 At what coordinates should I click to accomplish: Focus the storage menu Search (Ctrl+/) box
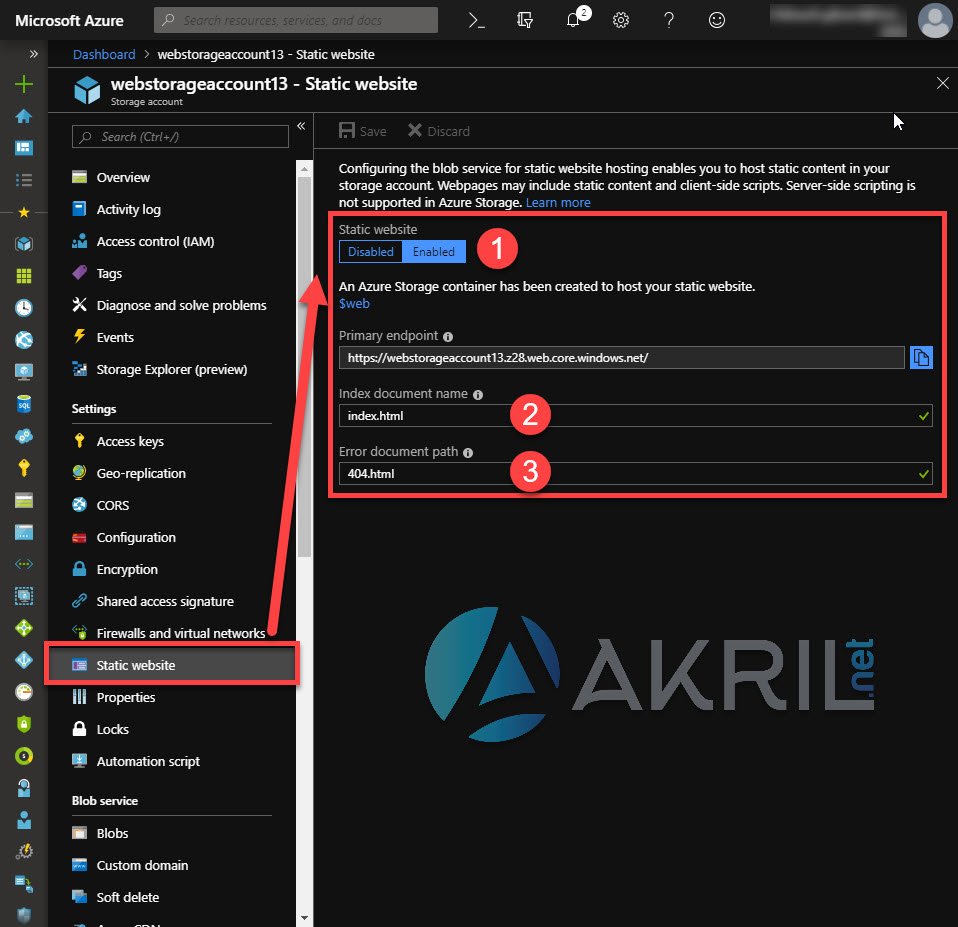180,137
